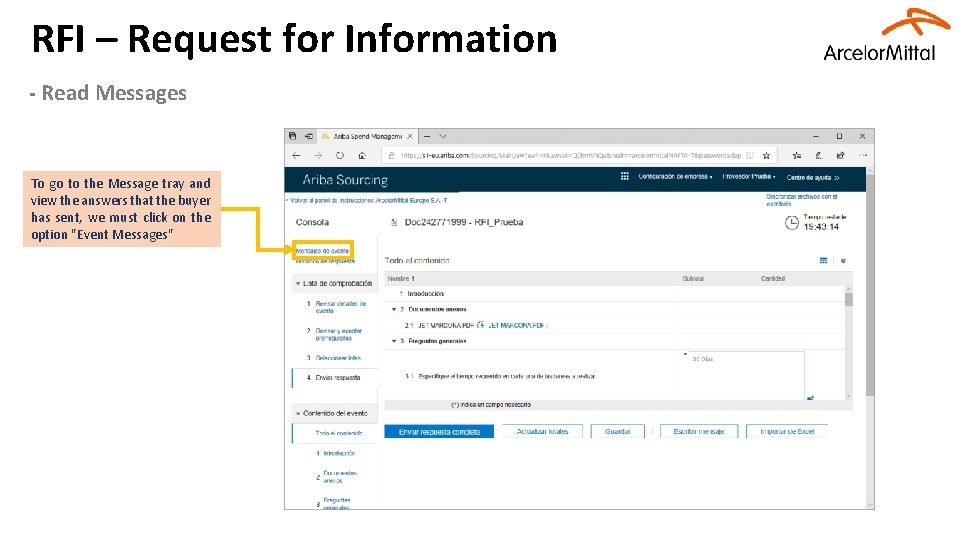Open the Ariba apps grid icon
Image resolution: width=960 pixels, height=540 pixels.
[624, 176]
